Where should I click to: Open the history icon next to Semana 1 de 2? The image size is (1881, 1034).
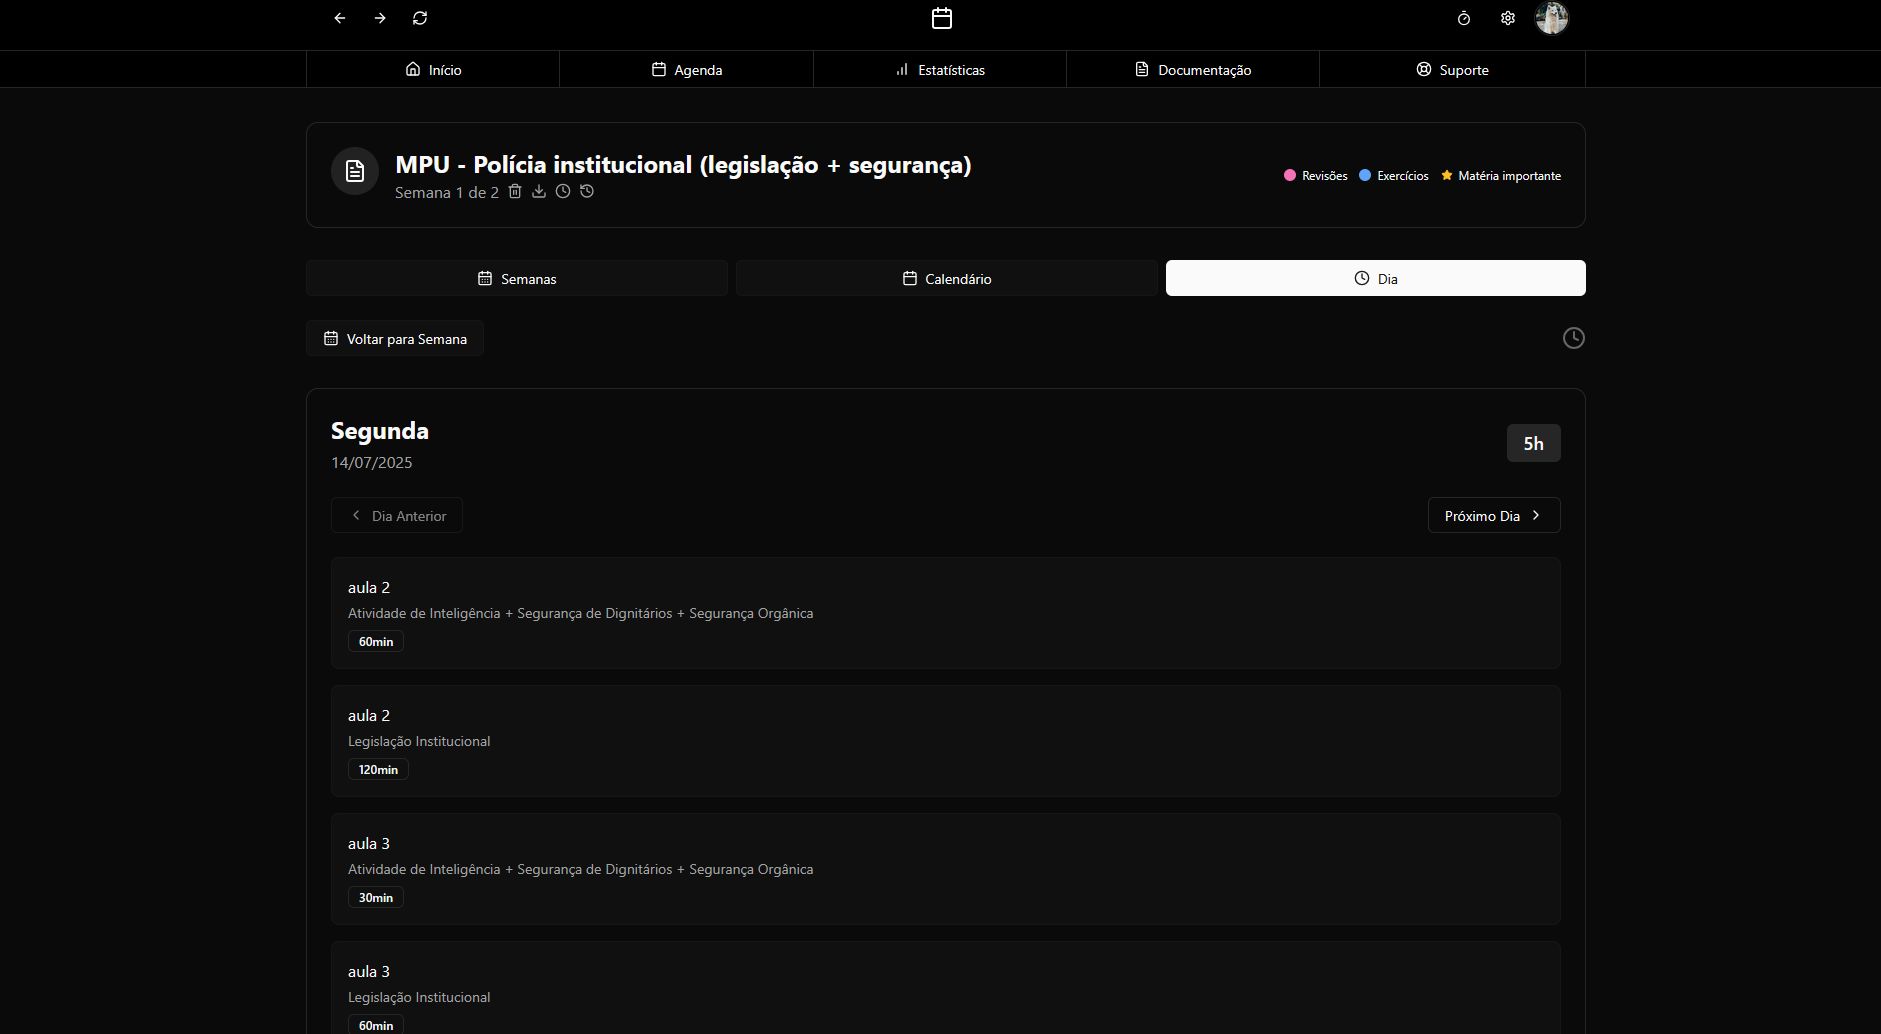(587, 191)
